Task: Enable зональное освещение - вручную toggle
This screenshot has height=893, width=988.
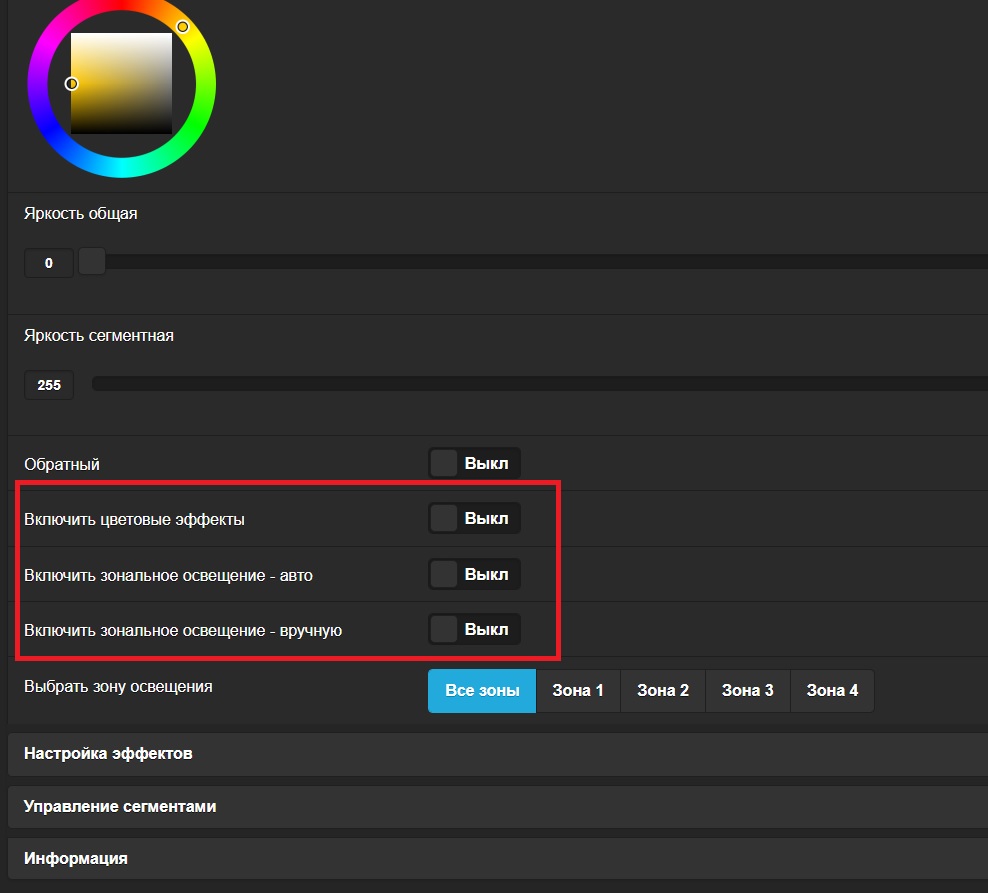Action: tap(474, 629)
